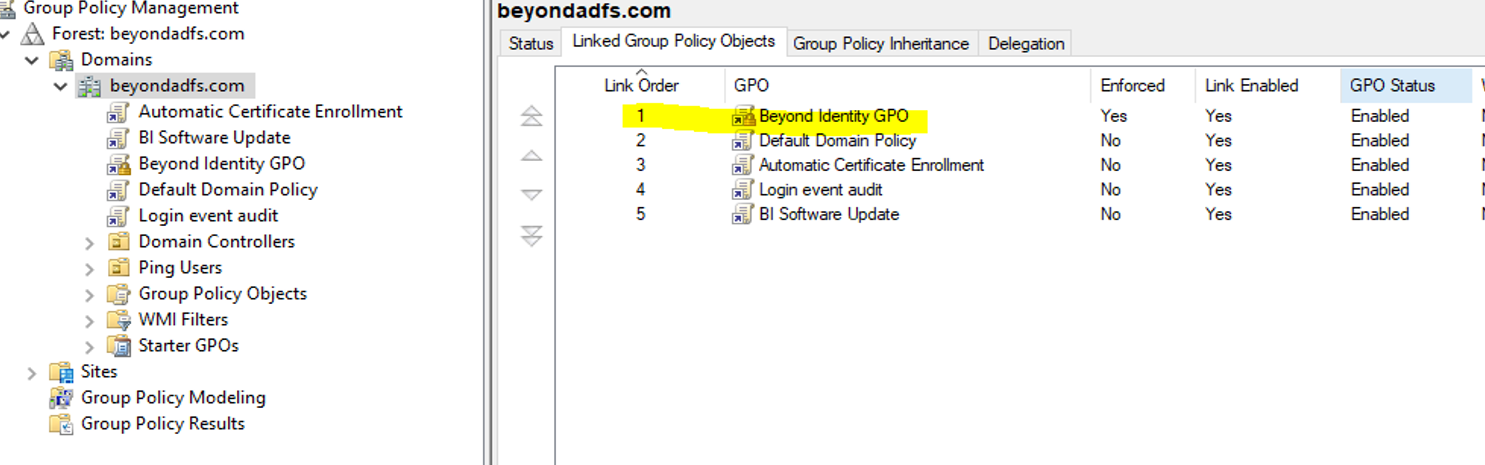Click the Beyond Identity GPO lock icon in tree

(x=119, y=163)
